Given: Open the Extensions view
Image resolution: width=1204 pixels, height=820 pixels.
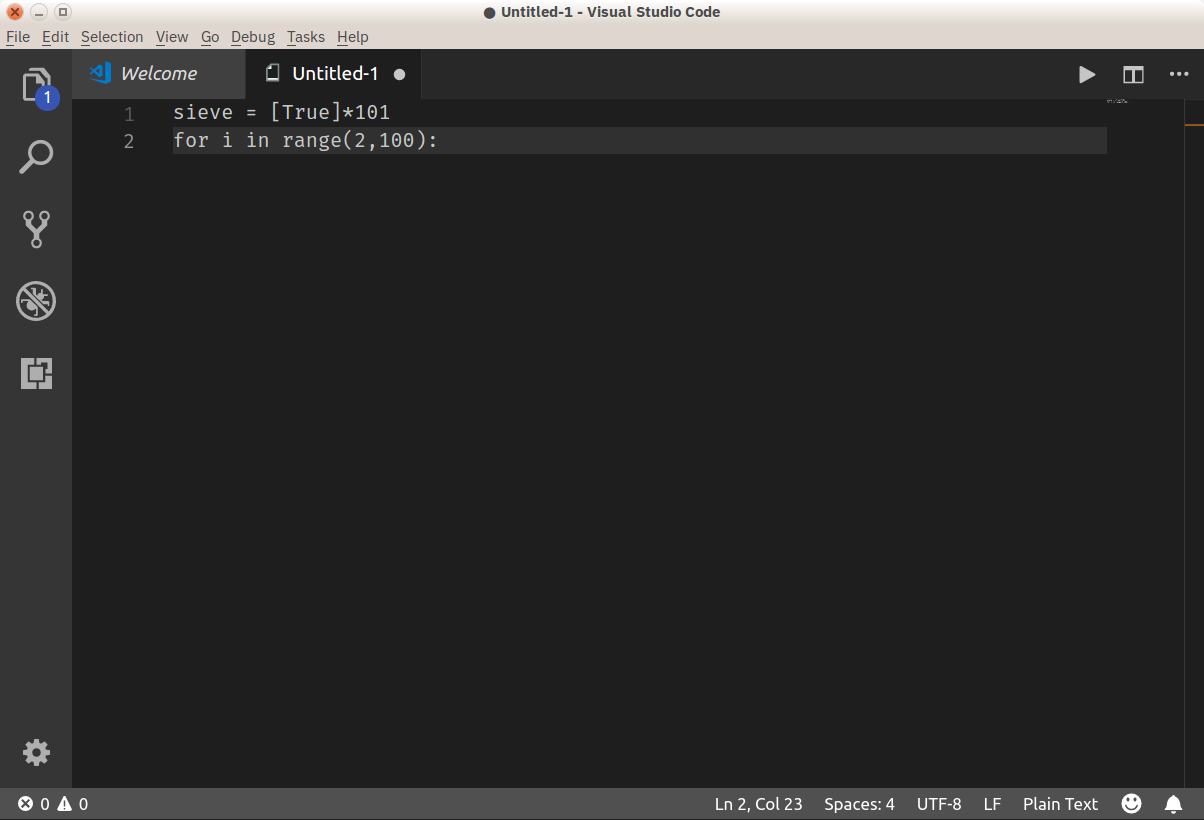Looking at the screenshot, I should tap(37, 373).
